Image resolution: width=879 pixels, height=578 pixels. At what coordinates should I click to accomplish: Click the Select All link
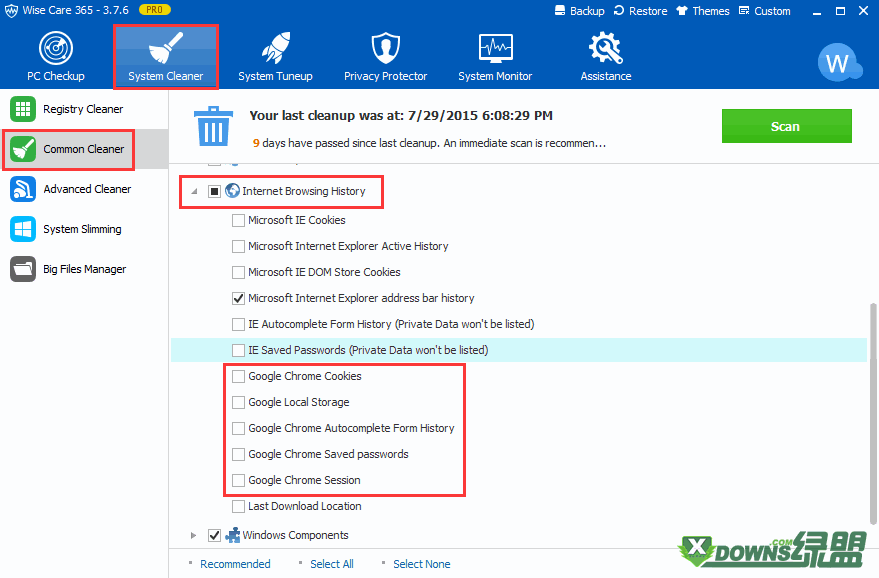point(332,564)
